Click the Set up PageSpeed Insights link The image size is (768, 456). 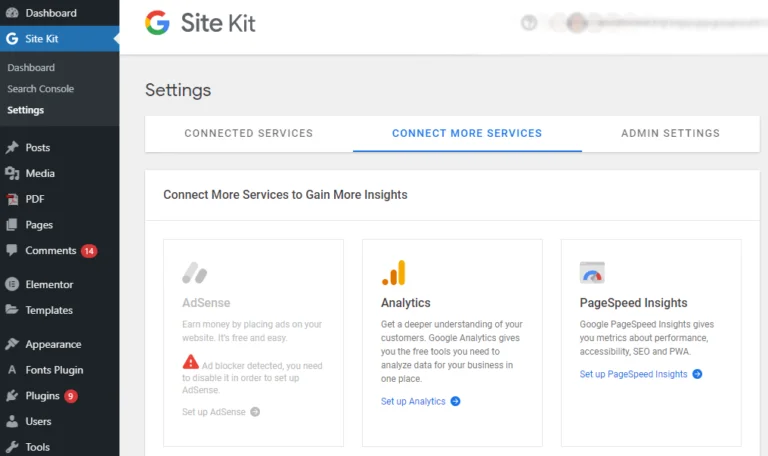pos(634,374)
